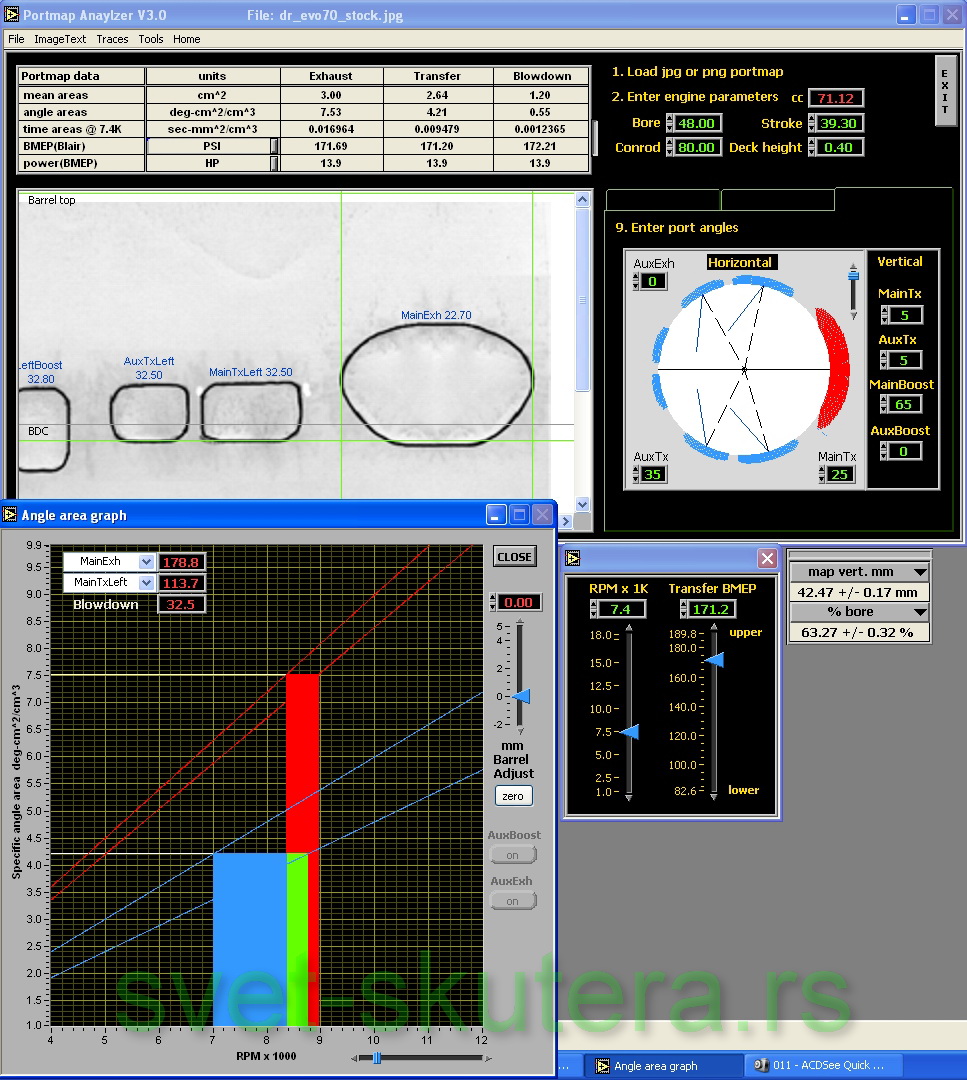
Task: Open the ImageText menu
Action: tap(60, 39)
